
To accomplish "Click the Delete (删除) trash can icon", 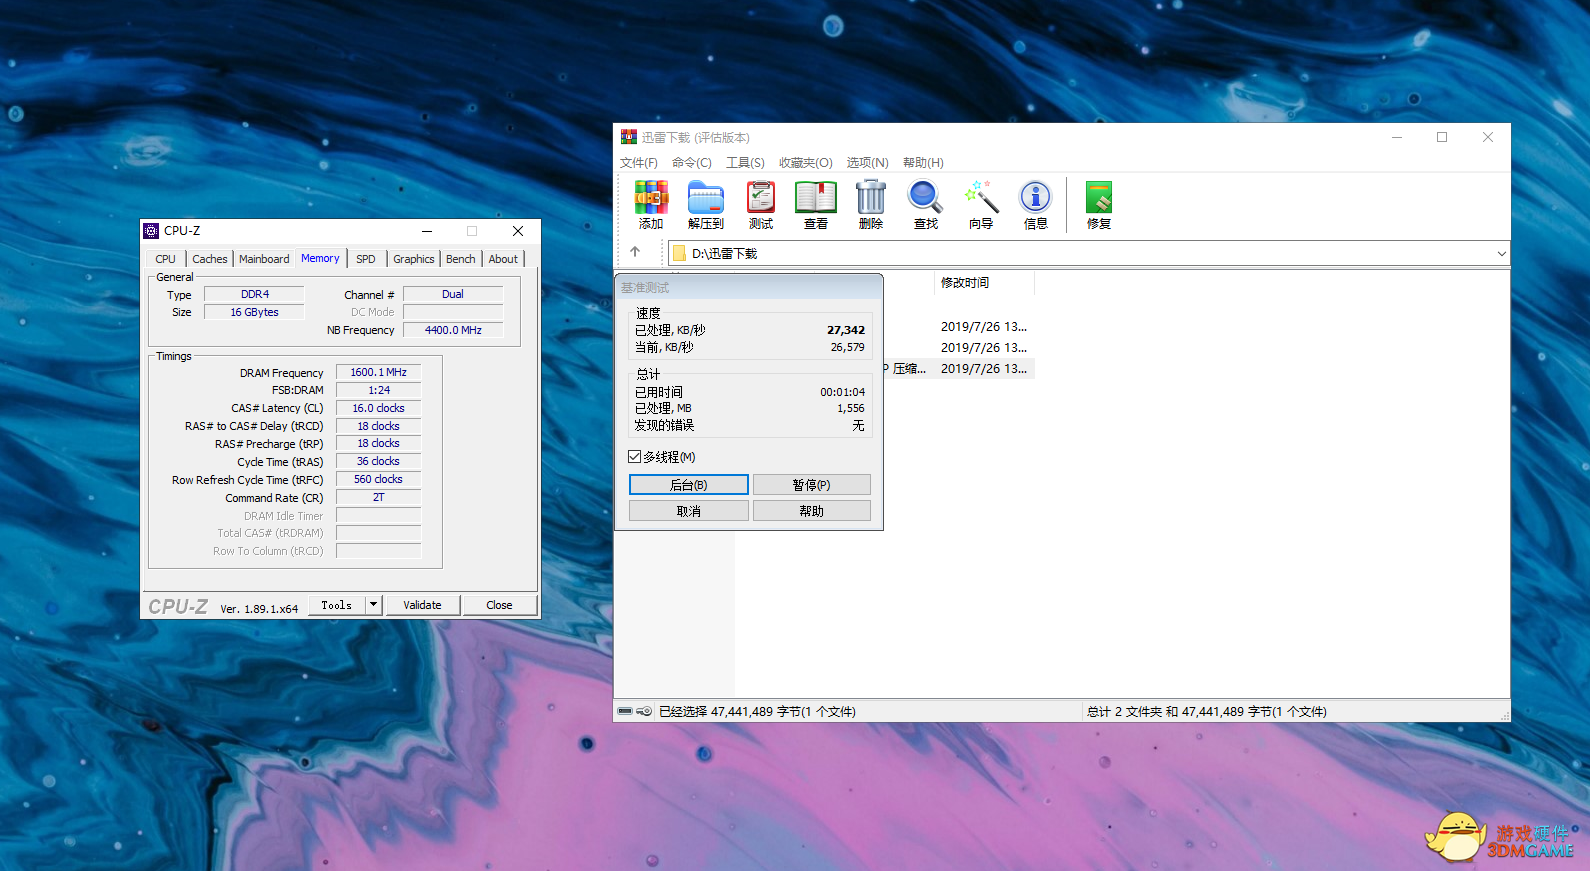I will click(871, 205).
